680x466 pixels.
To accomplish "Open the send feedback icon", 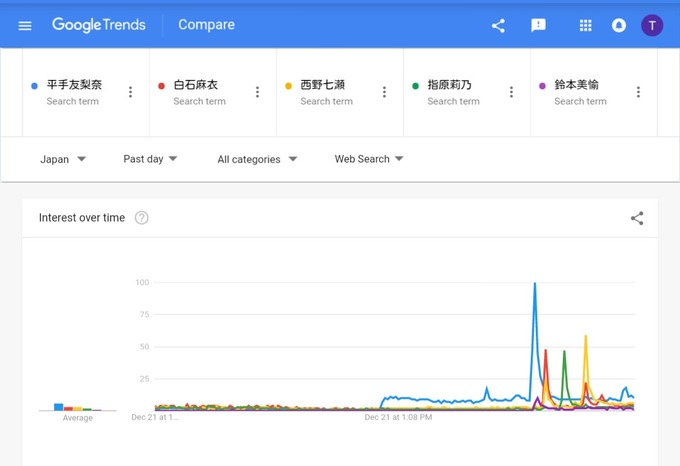I will point(538,25).
